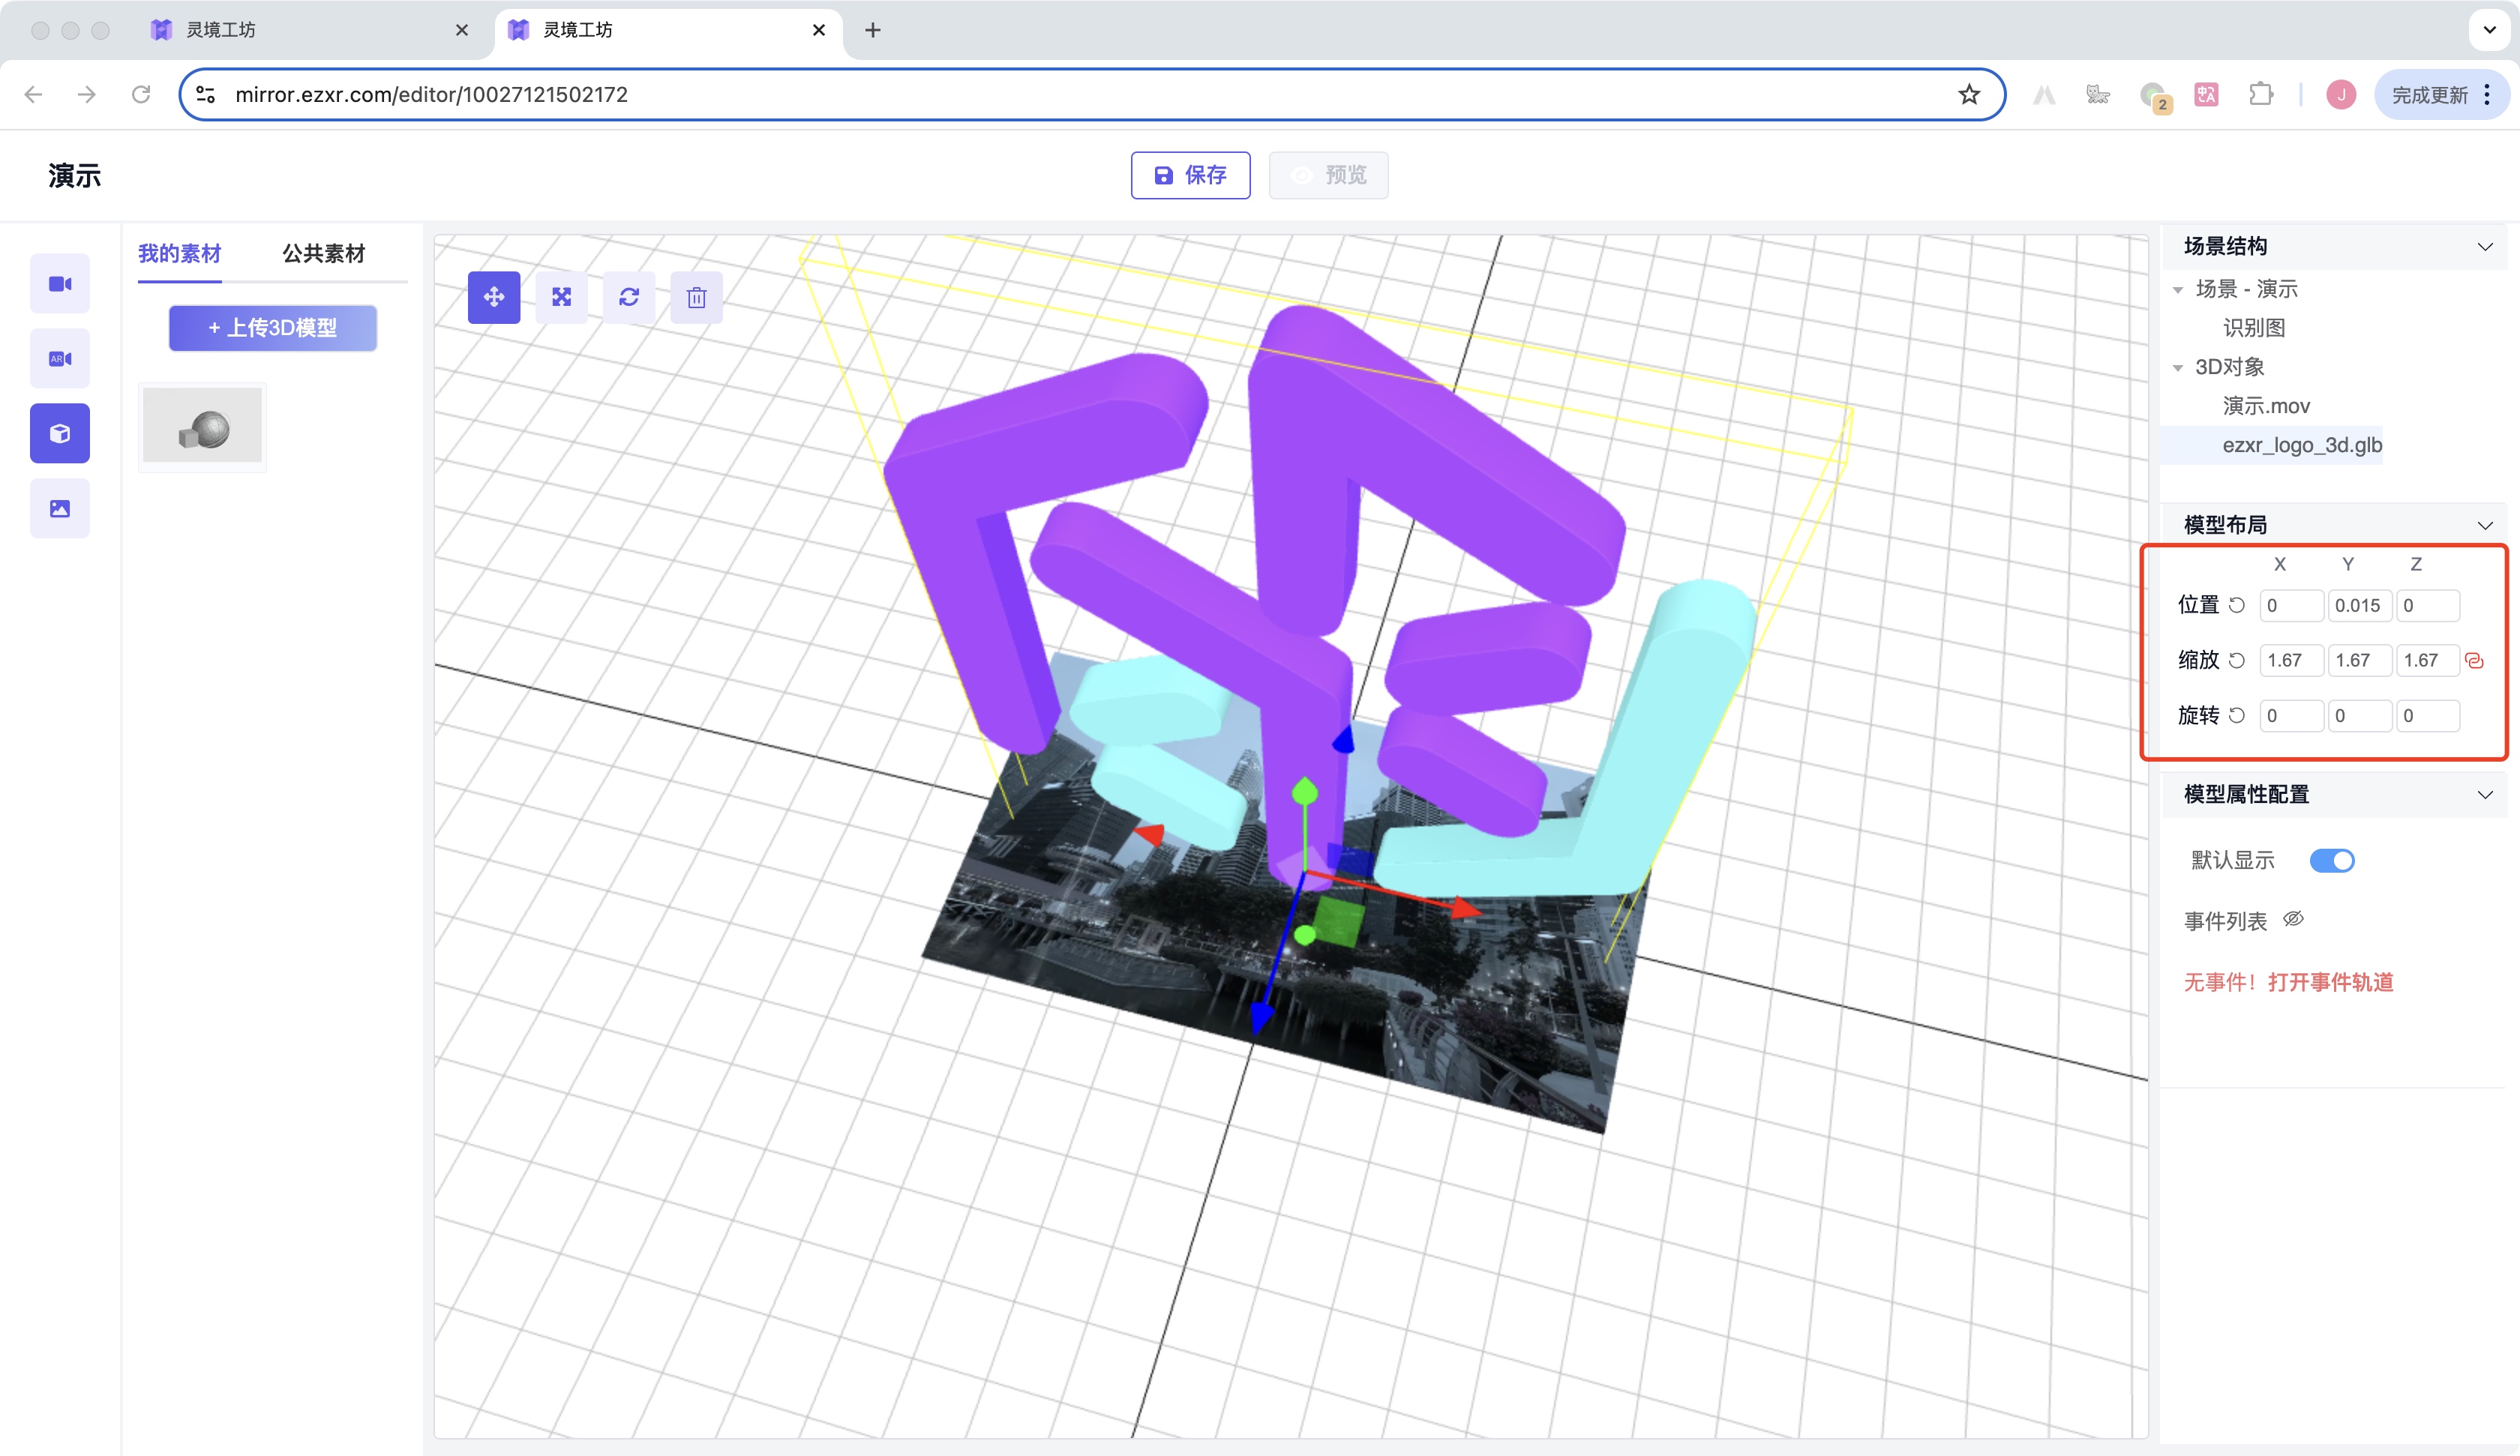Reload the page with the refresh icon
This screenshot has width=2520, height=1456.
[x=141, y=94]
